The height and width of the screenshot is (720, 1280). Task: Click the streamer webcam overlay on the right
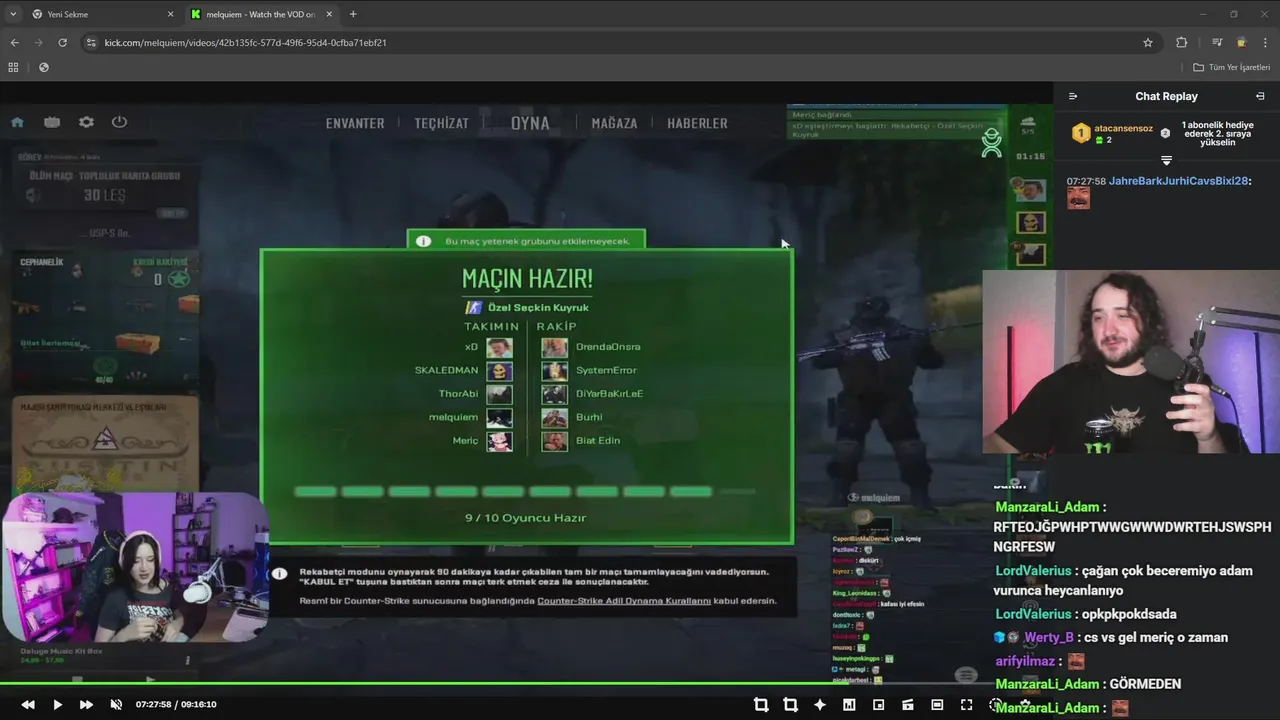click(1131, 362)
